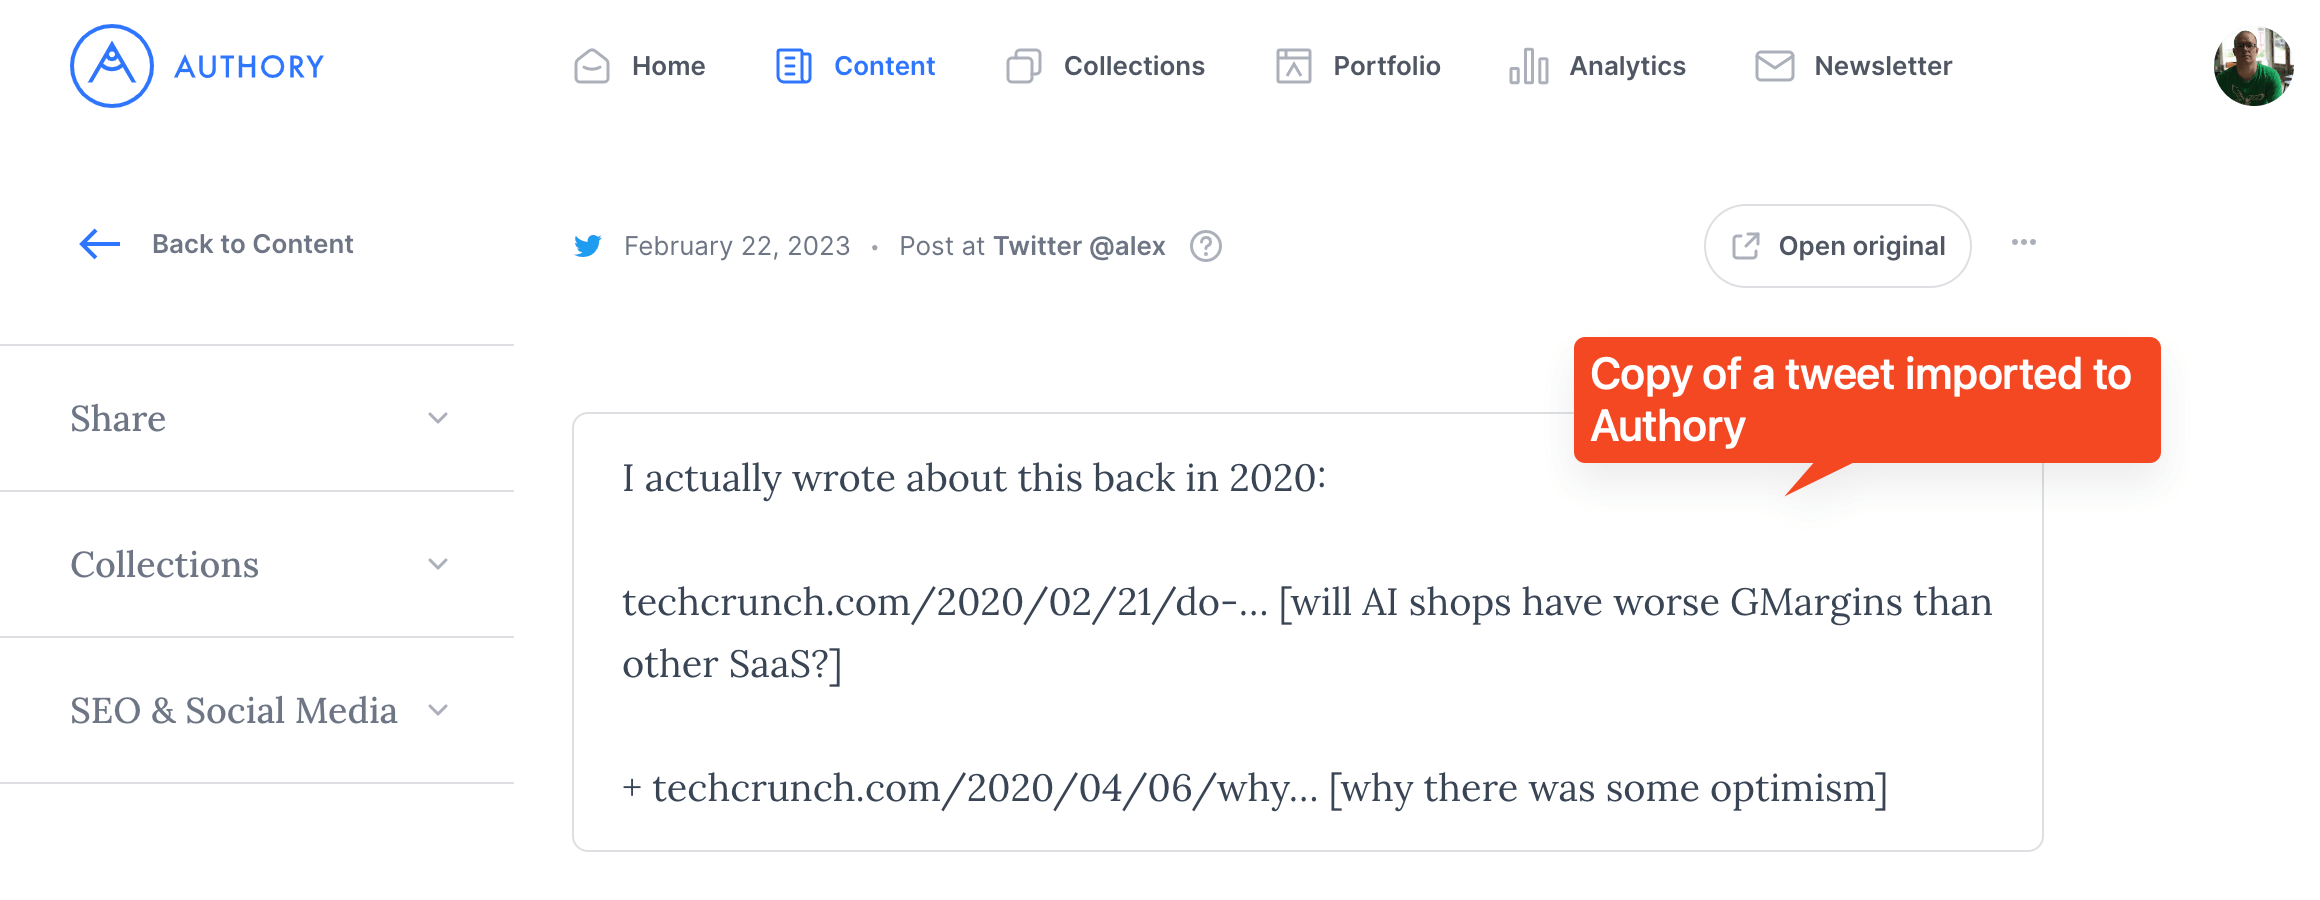
Task: Click the Authory logo icon
Action: tap(112, 66)
